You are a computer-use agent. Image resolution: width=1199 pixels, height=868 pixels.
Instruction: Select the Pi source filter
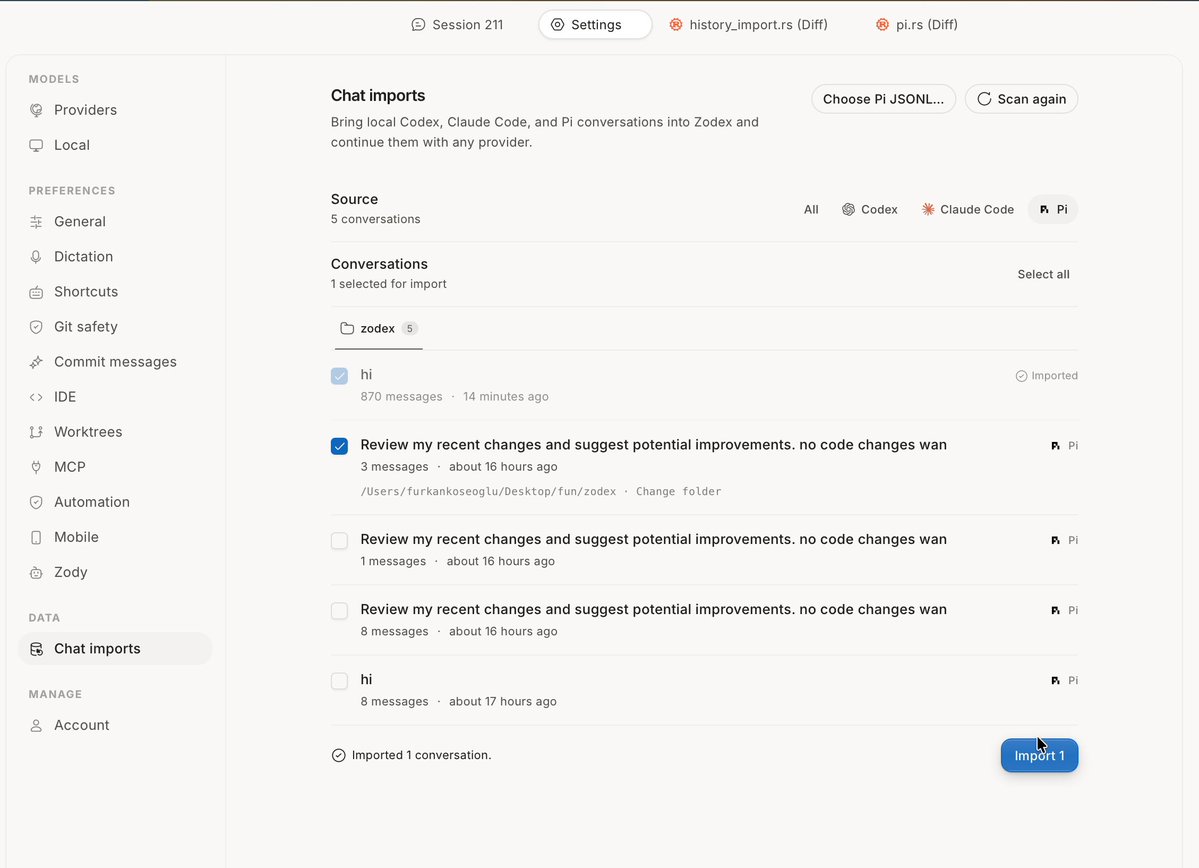[1053, 210]
